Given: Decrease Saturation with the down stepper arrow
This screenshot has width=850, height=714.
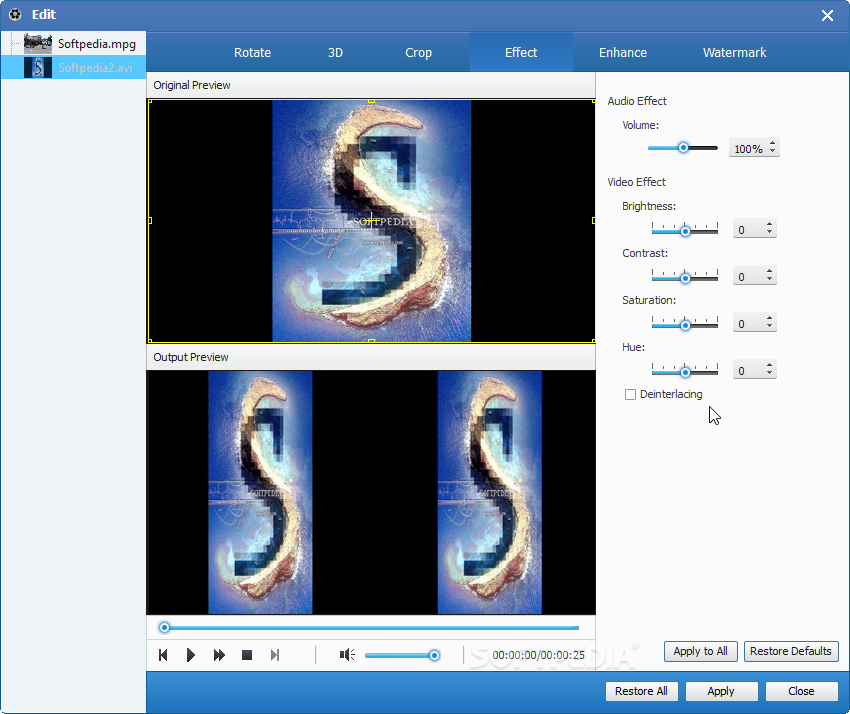Looking at the screenshot, I should point(769,327).
